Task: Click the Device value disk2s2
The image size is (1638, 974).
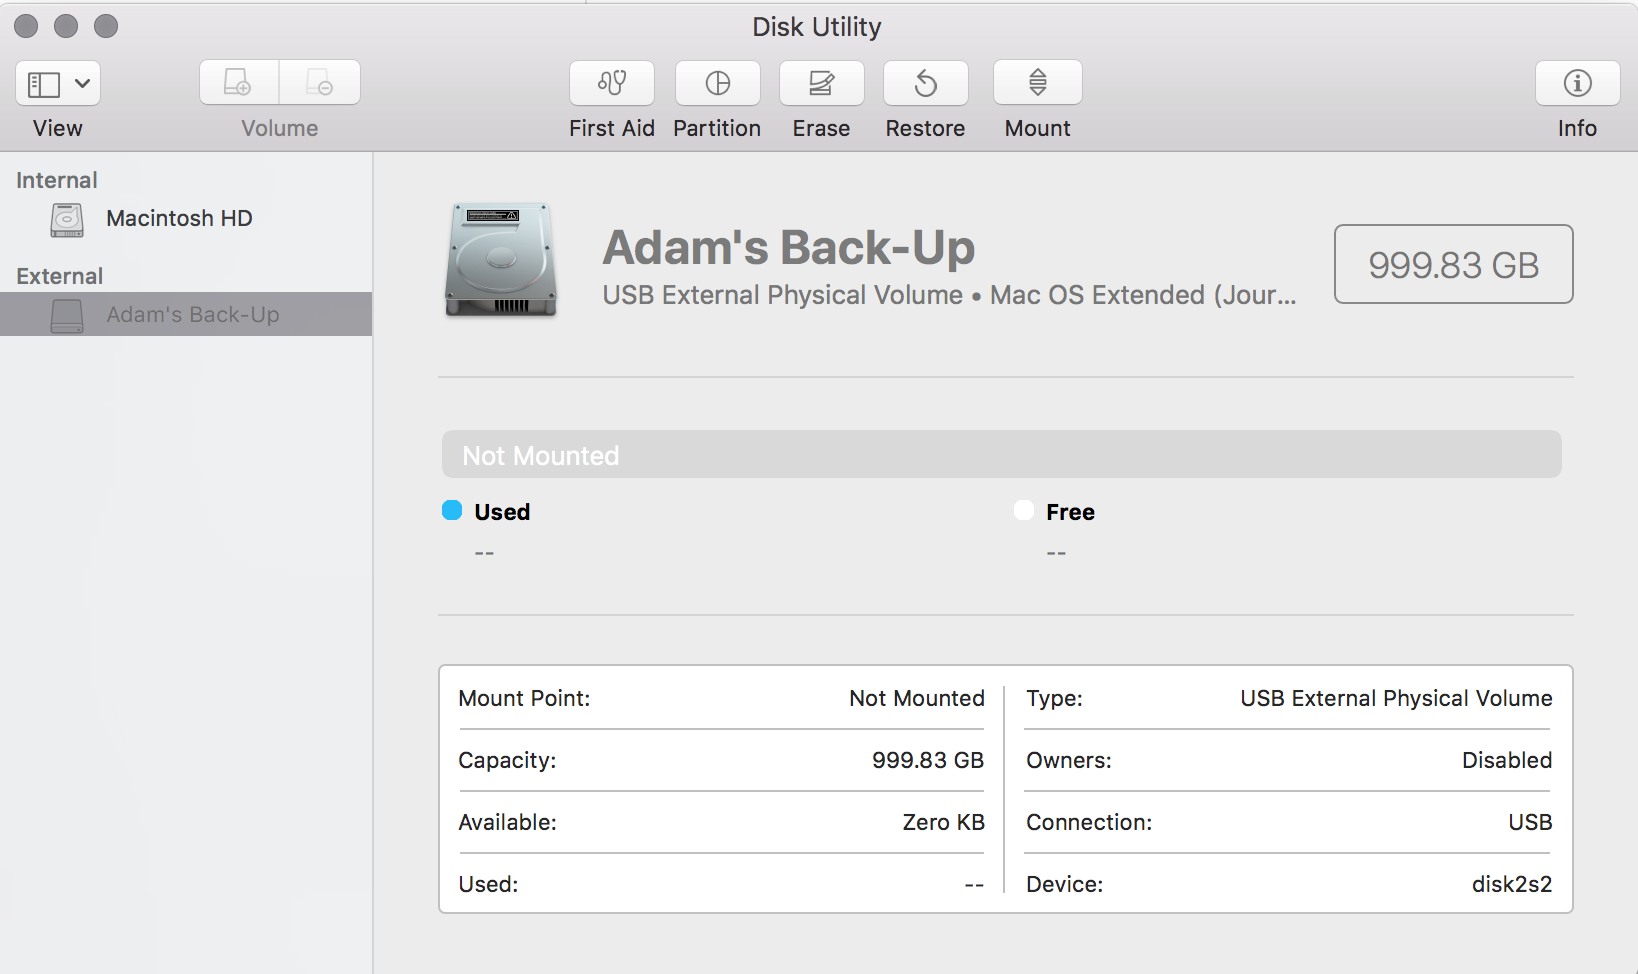Action: click(x=1512, y=884)
